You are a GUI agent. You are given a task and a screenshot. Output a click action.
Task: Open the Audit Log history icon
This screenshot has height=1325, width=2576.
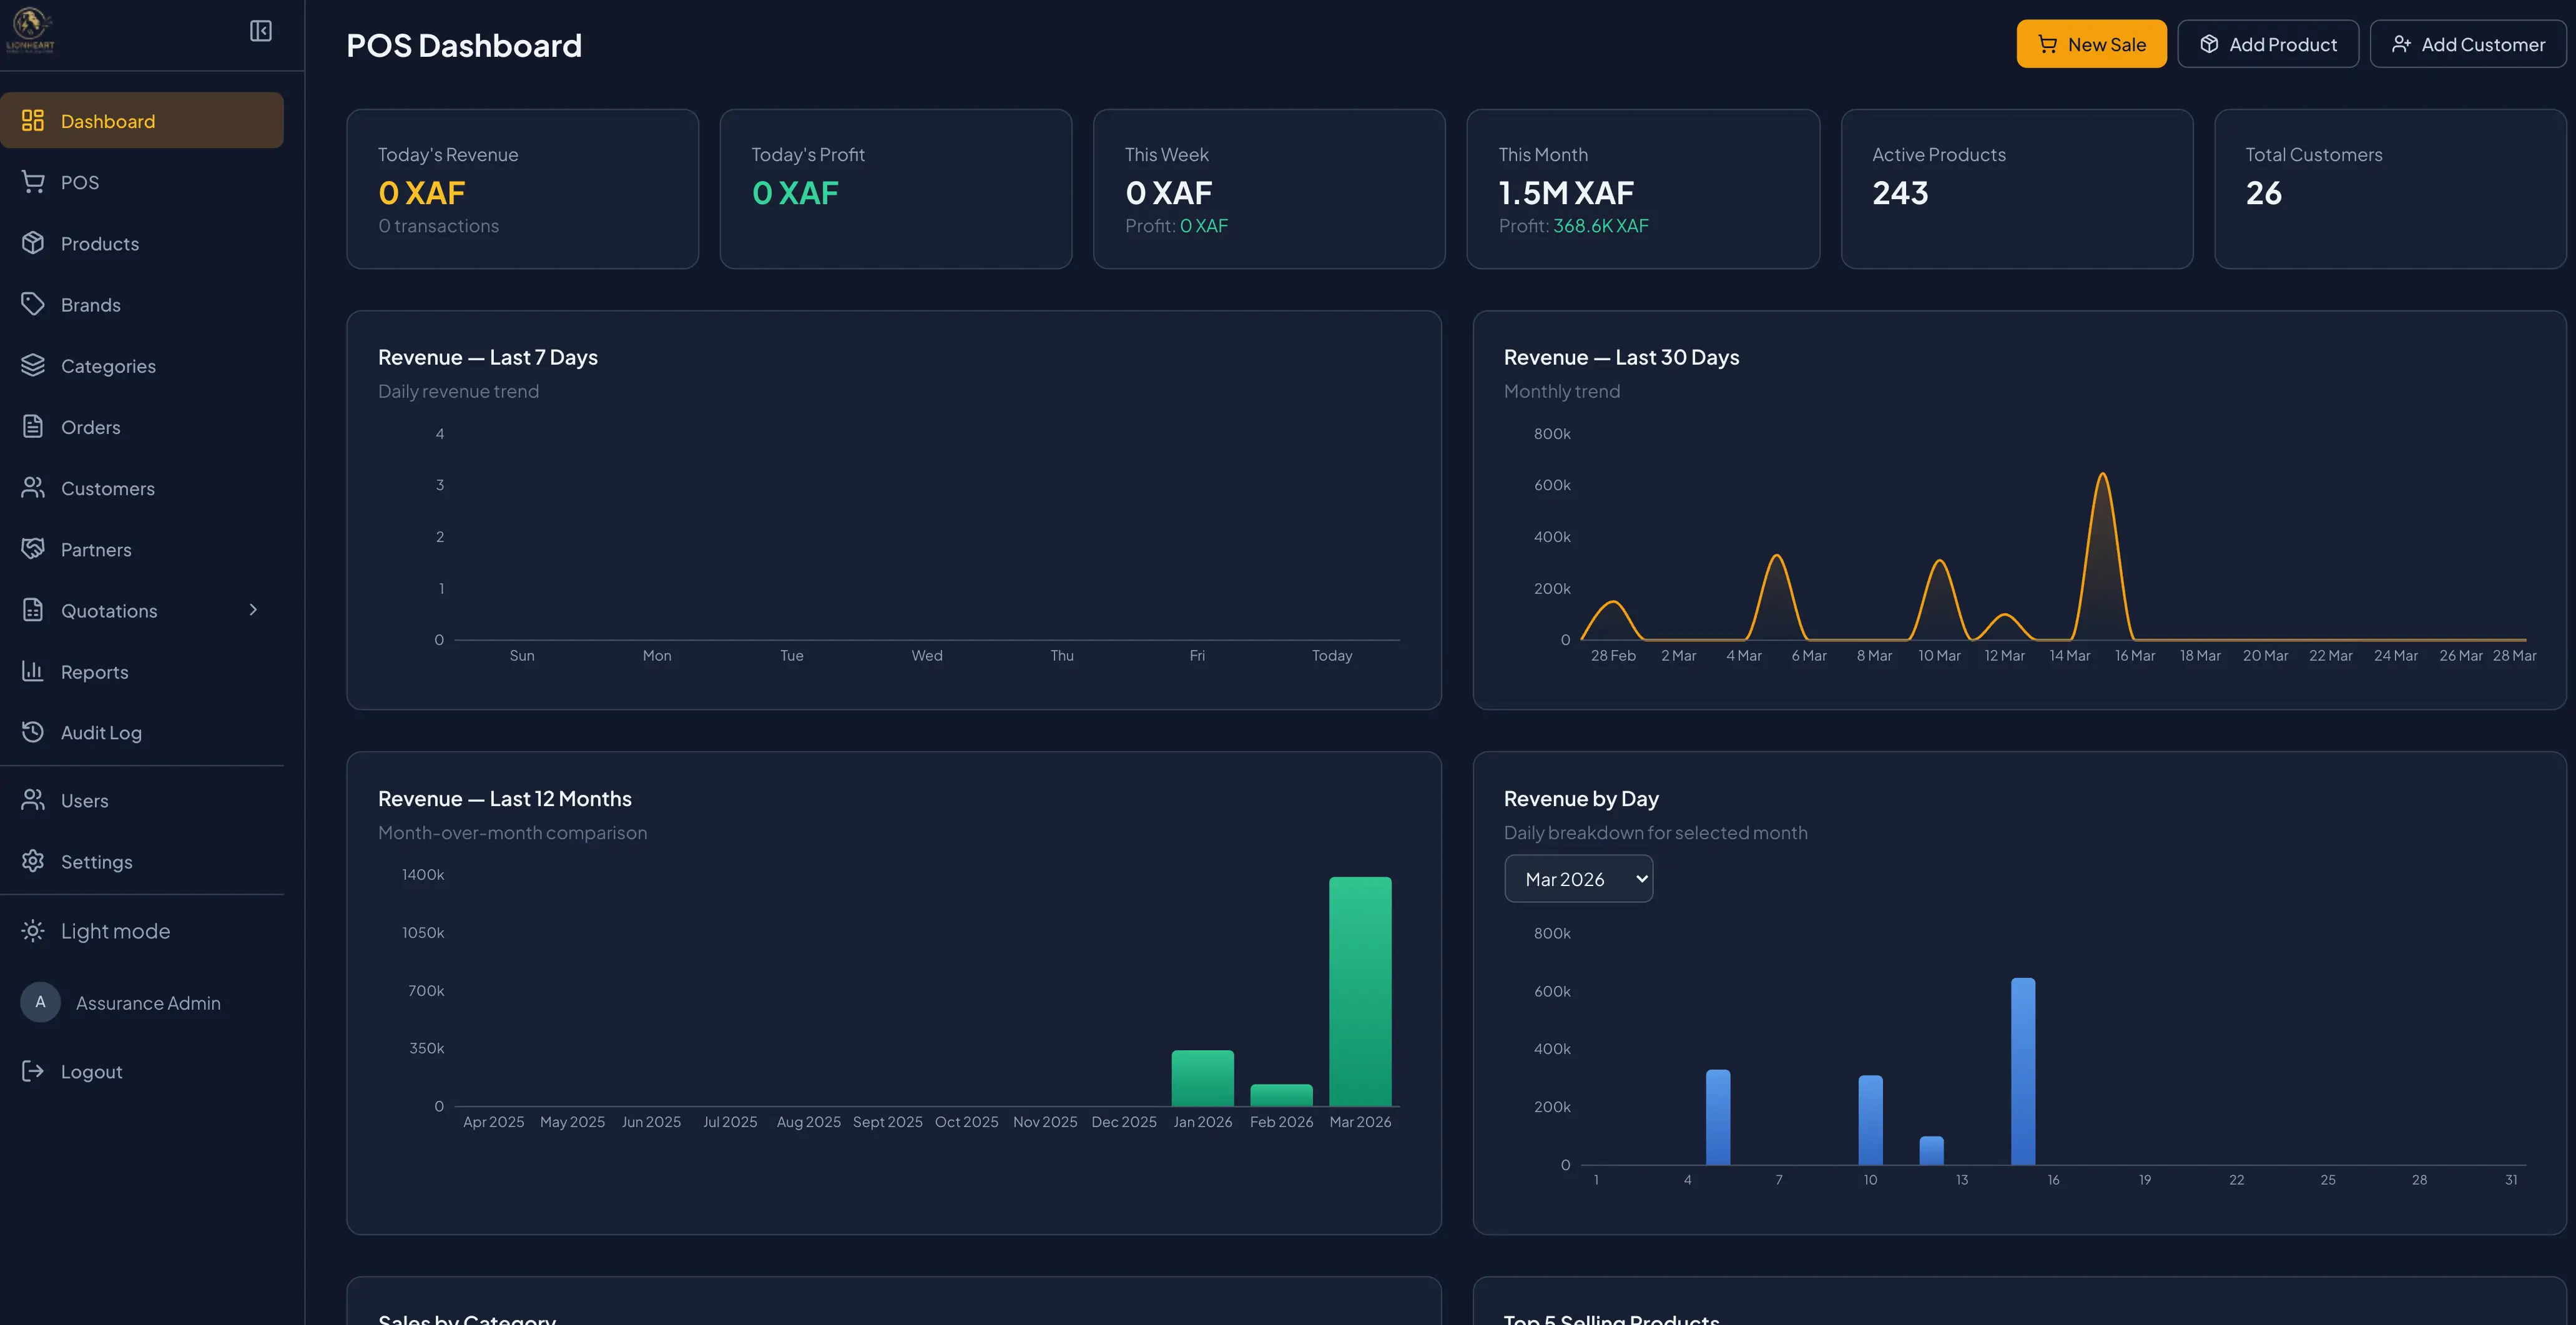pos(33,732)
